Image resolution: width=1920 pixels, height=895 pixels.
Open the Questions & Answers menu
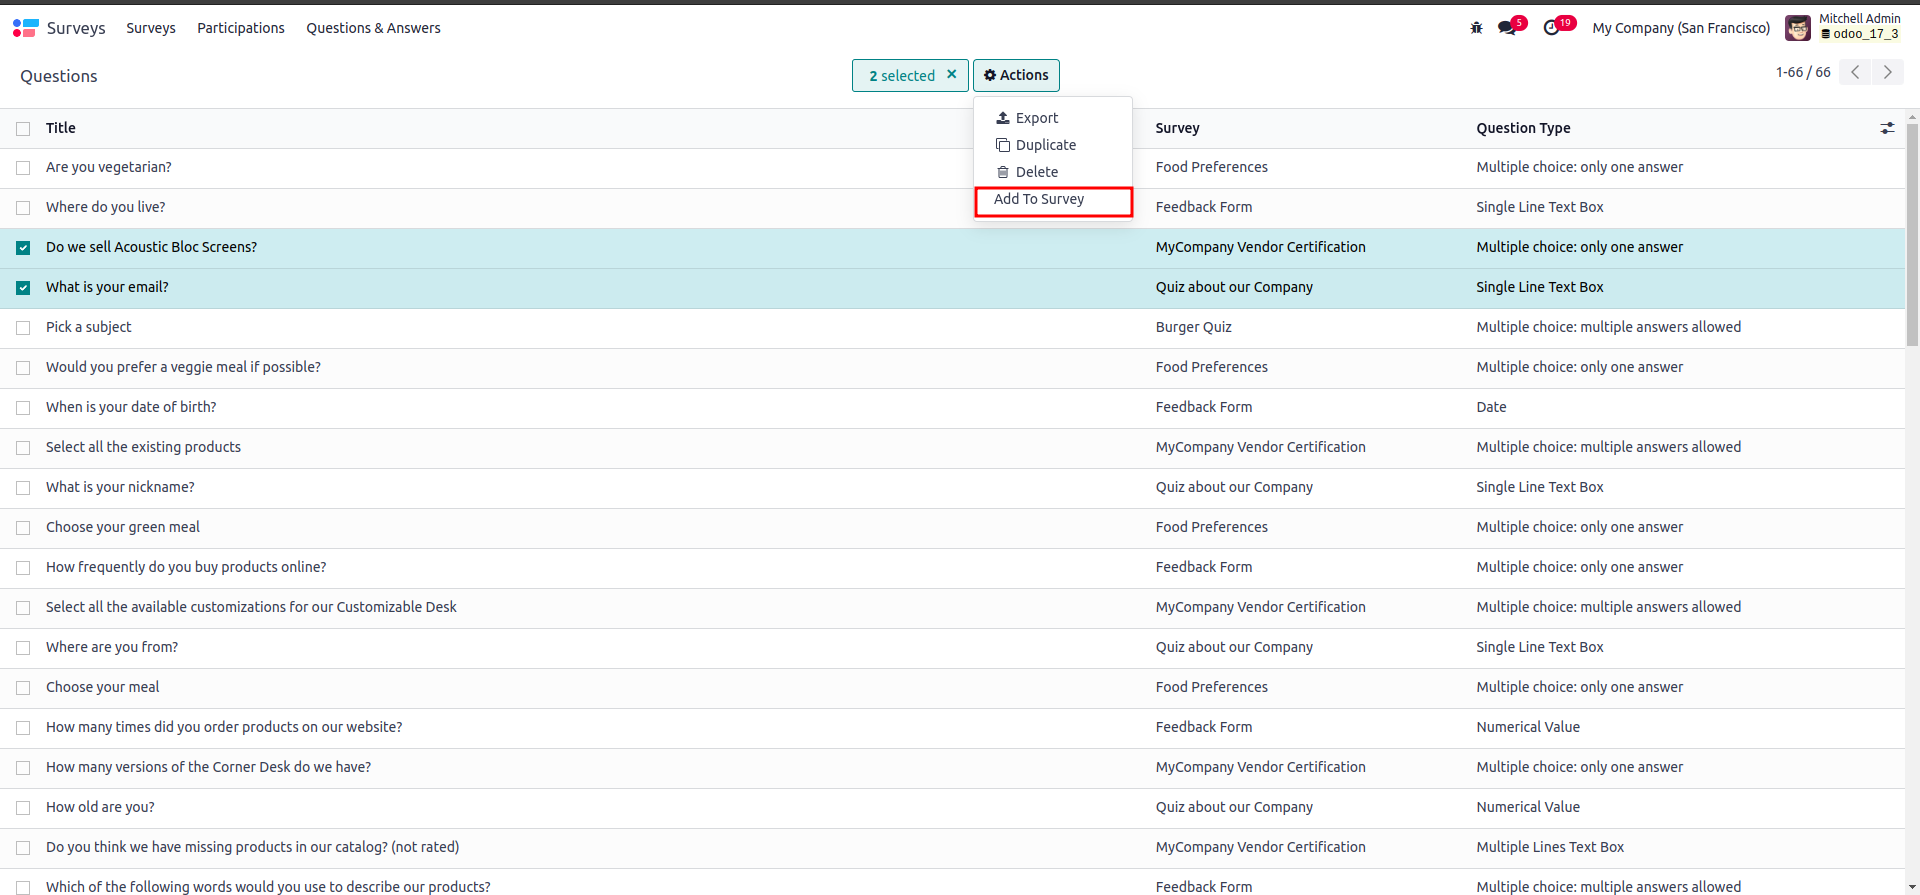373,28
